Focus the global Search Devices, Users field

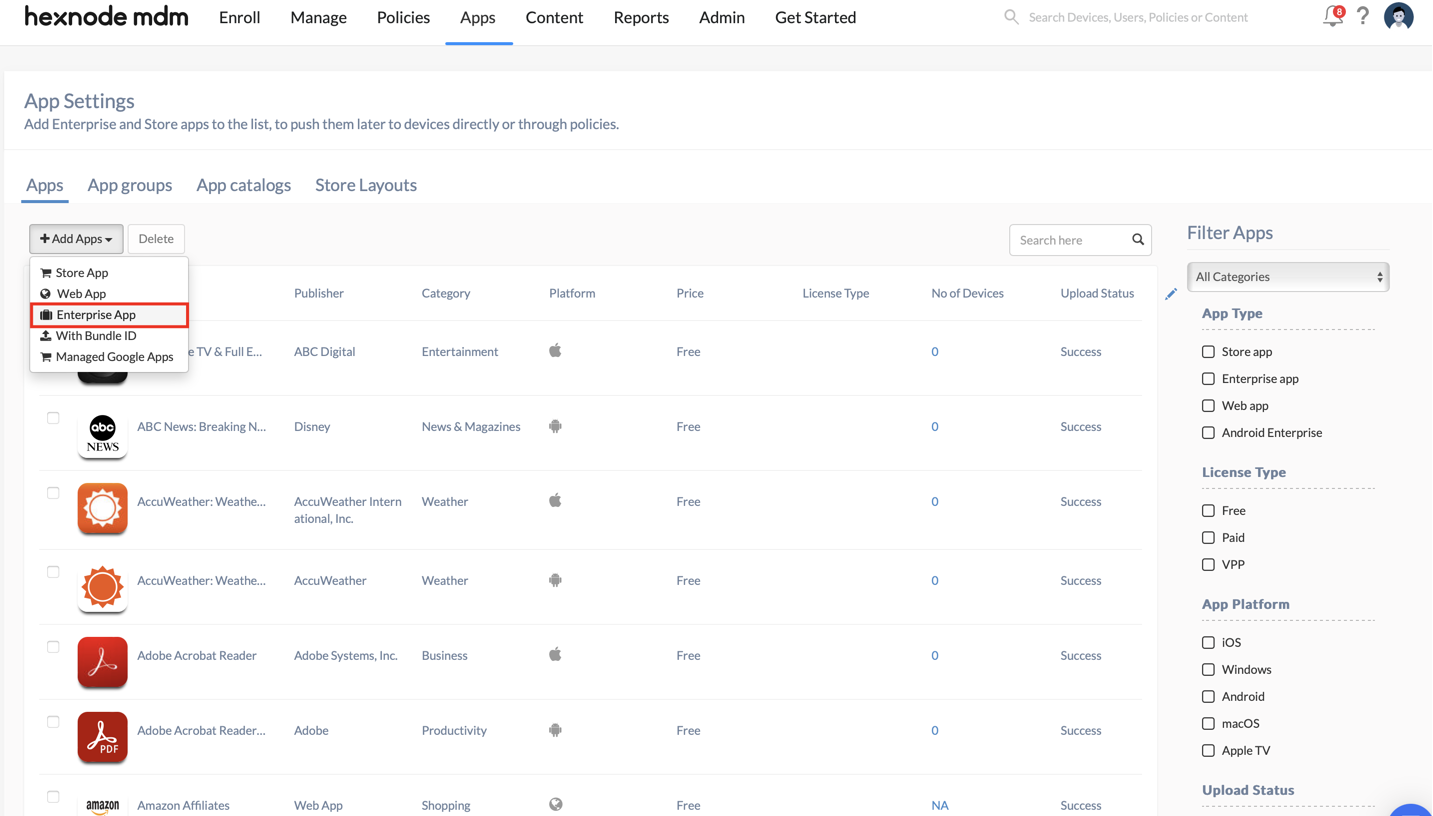(x=1138, y=17)
